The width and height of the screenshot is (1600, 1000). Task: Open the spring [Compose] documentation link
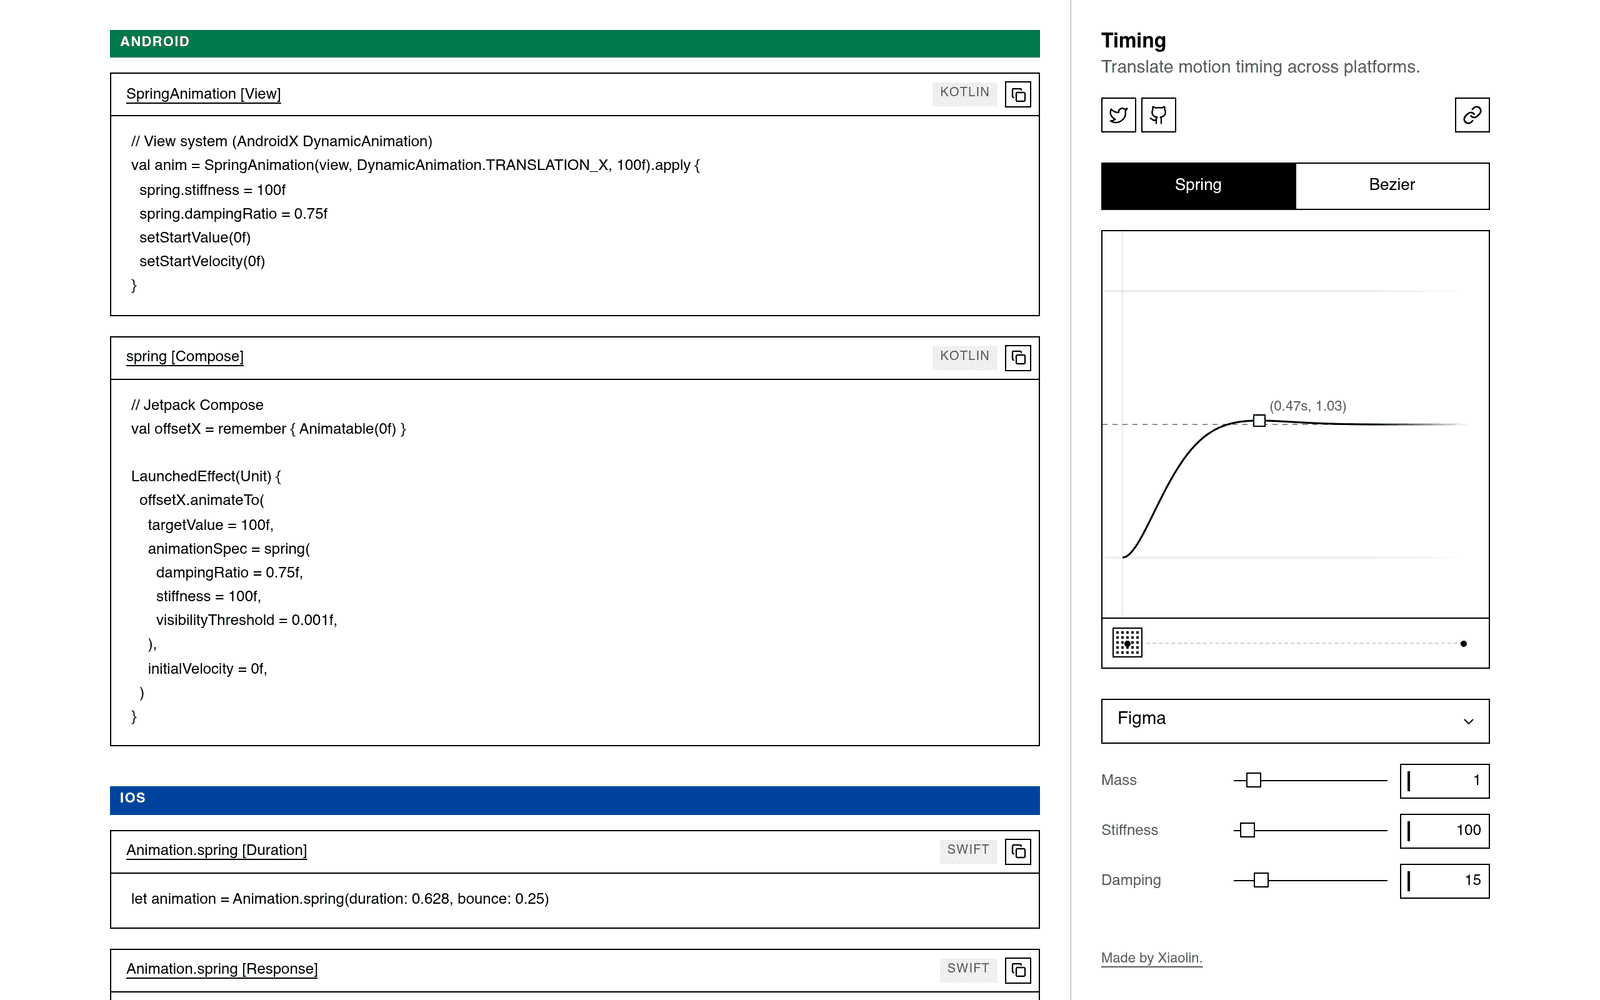point(185,357)
